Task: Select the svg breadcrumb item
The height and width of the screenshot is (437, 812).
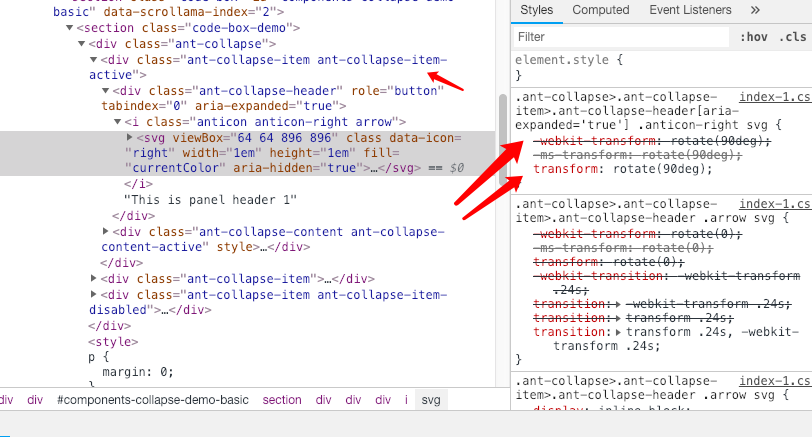Action: 431,400
